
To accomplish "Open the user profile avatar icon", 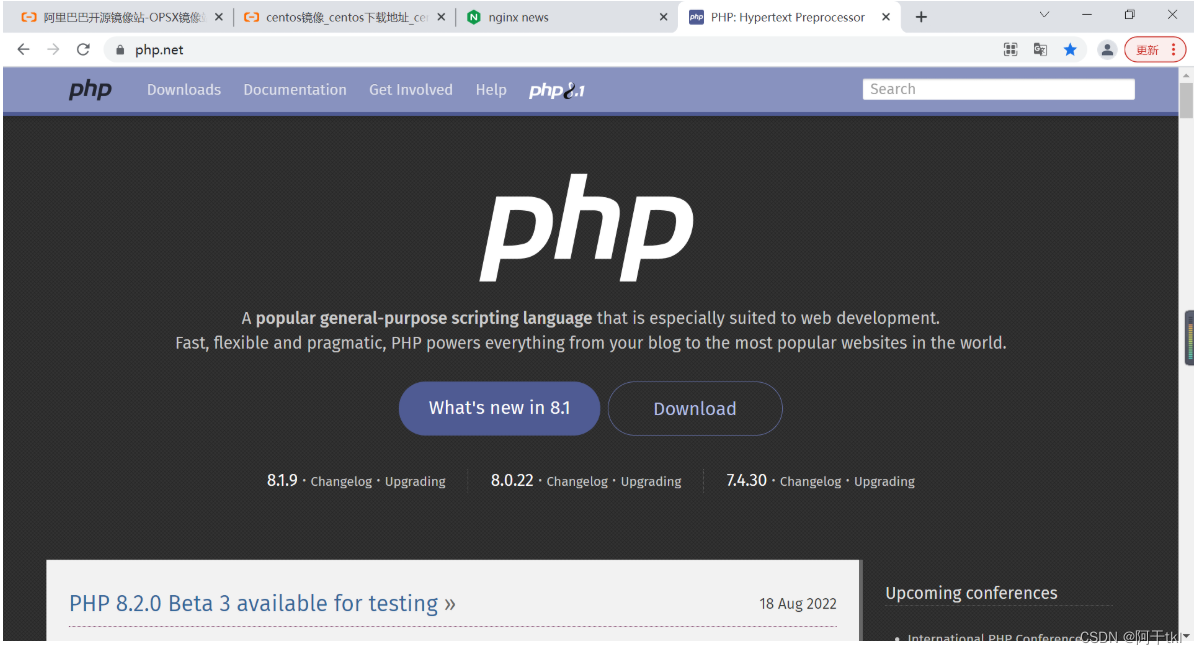I will (1107, 50).
